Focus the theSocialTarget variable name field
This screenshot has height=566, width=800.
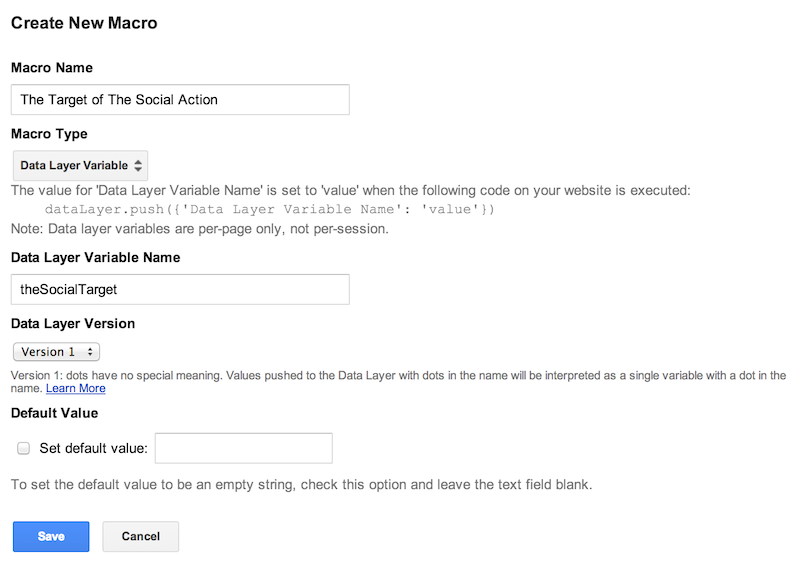tap(180, 289)
